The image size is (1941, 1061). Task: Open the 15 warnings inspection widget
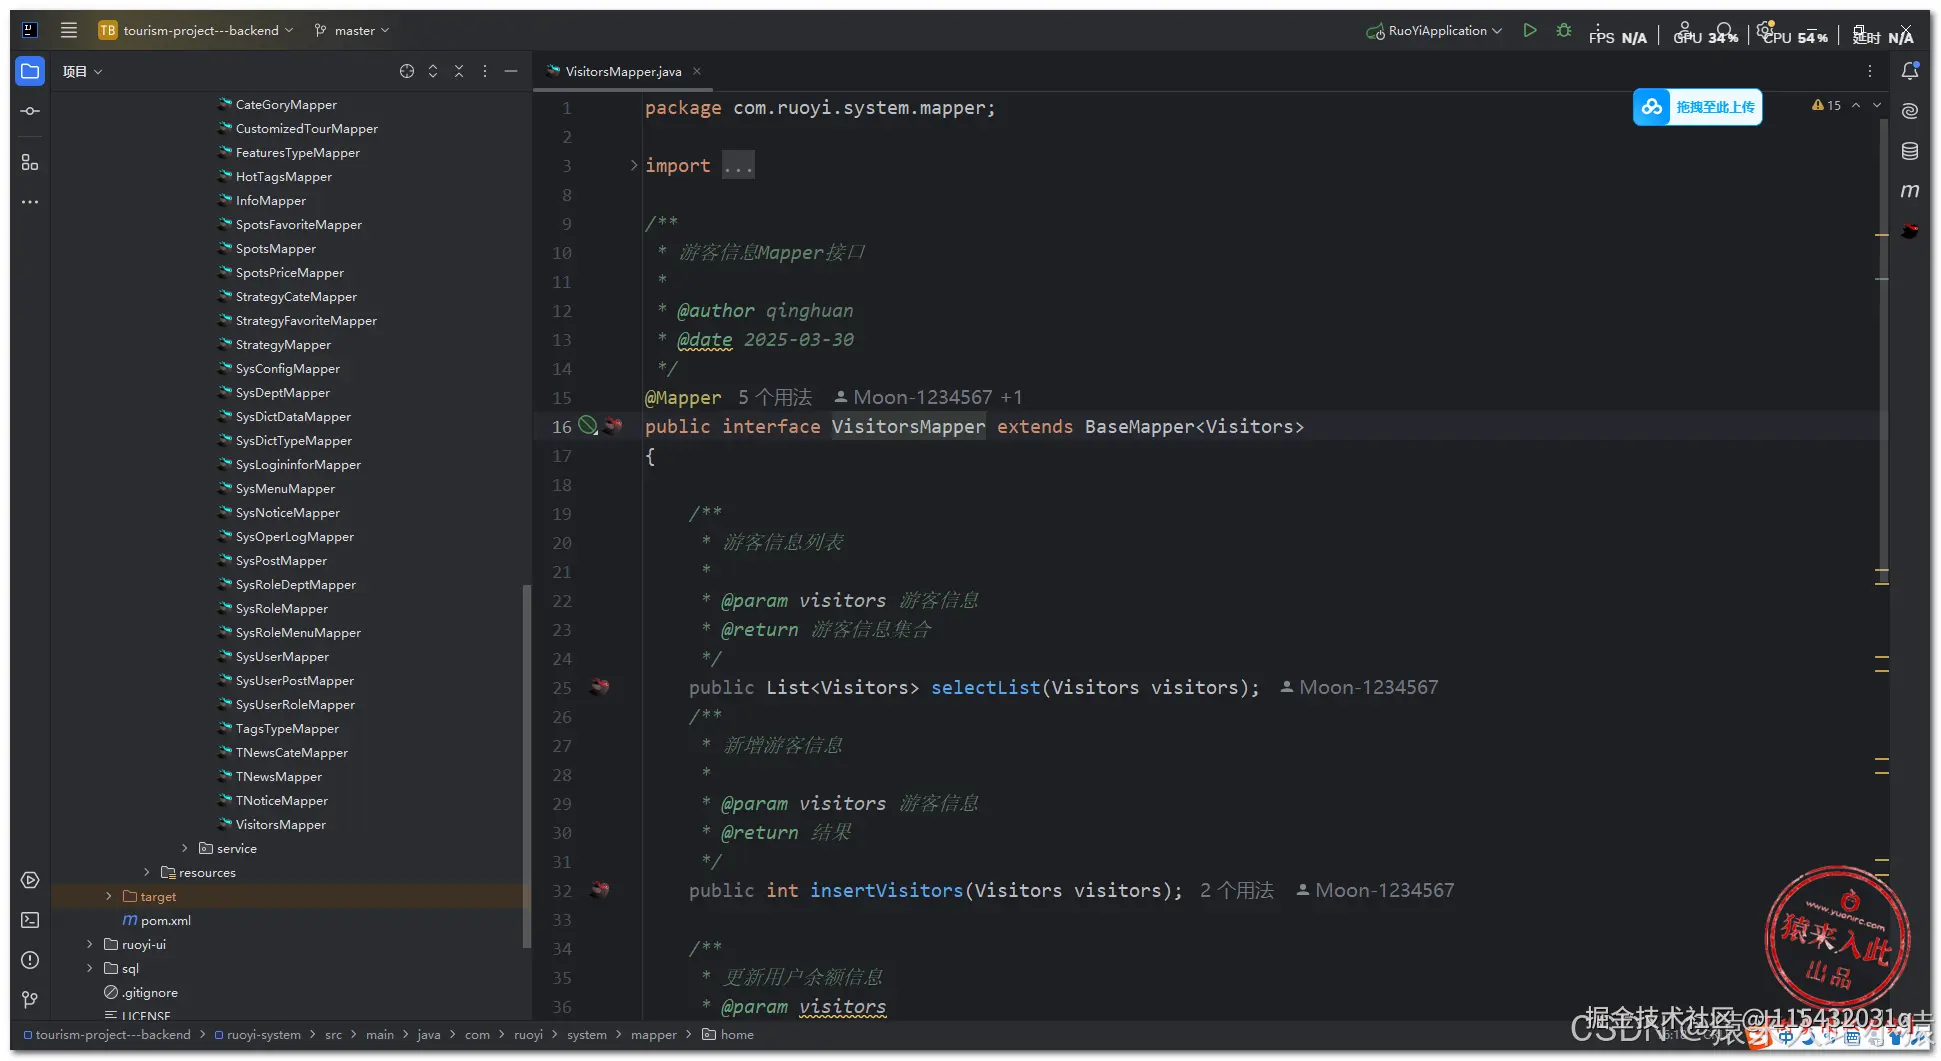click(x=1826, y=105)
